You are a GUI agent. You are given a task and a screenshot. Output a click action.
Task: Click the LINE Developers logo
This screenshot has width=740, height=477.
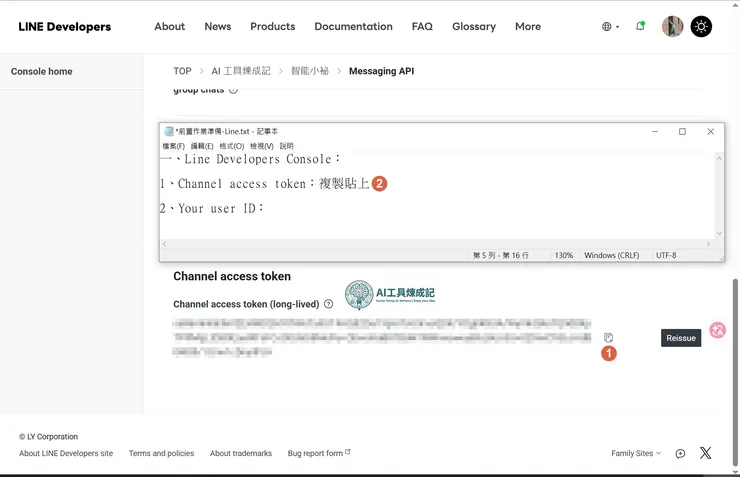tap(65, 27)
